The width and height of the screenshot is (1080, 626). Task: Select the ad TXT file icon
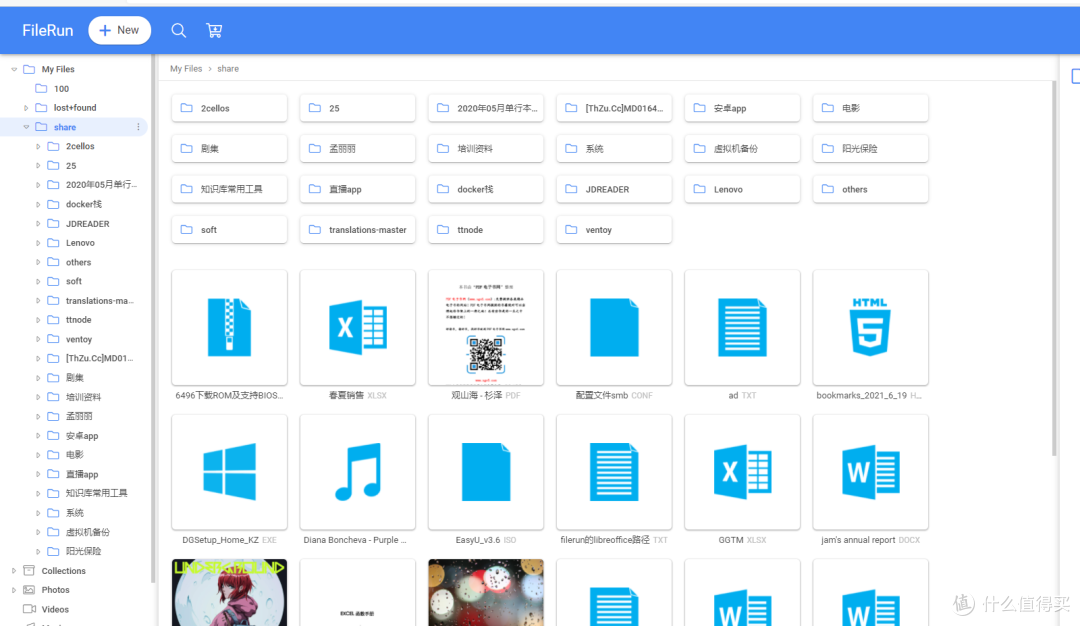[742, 327]
